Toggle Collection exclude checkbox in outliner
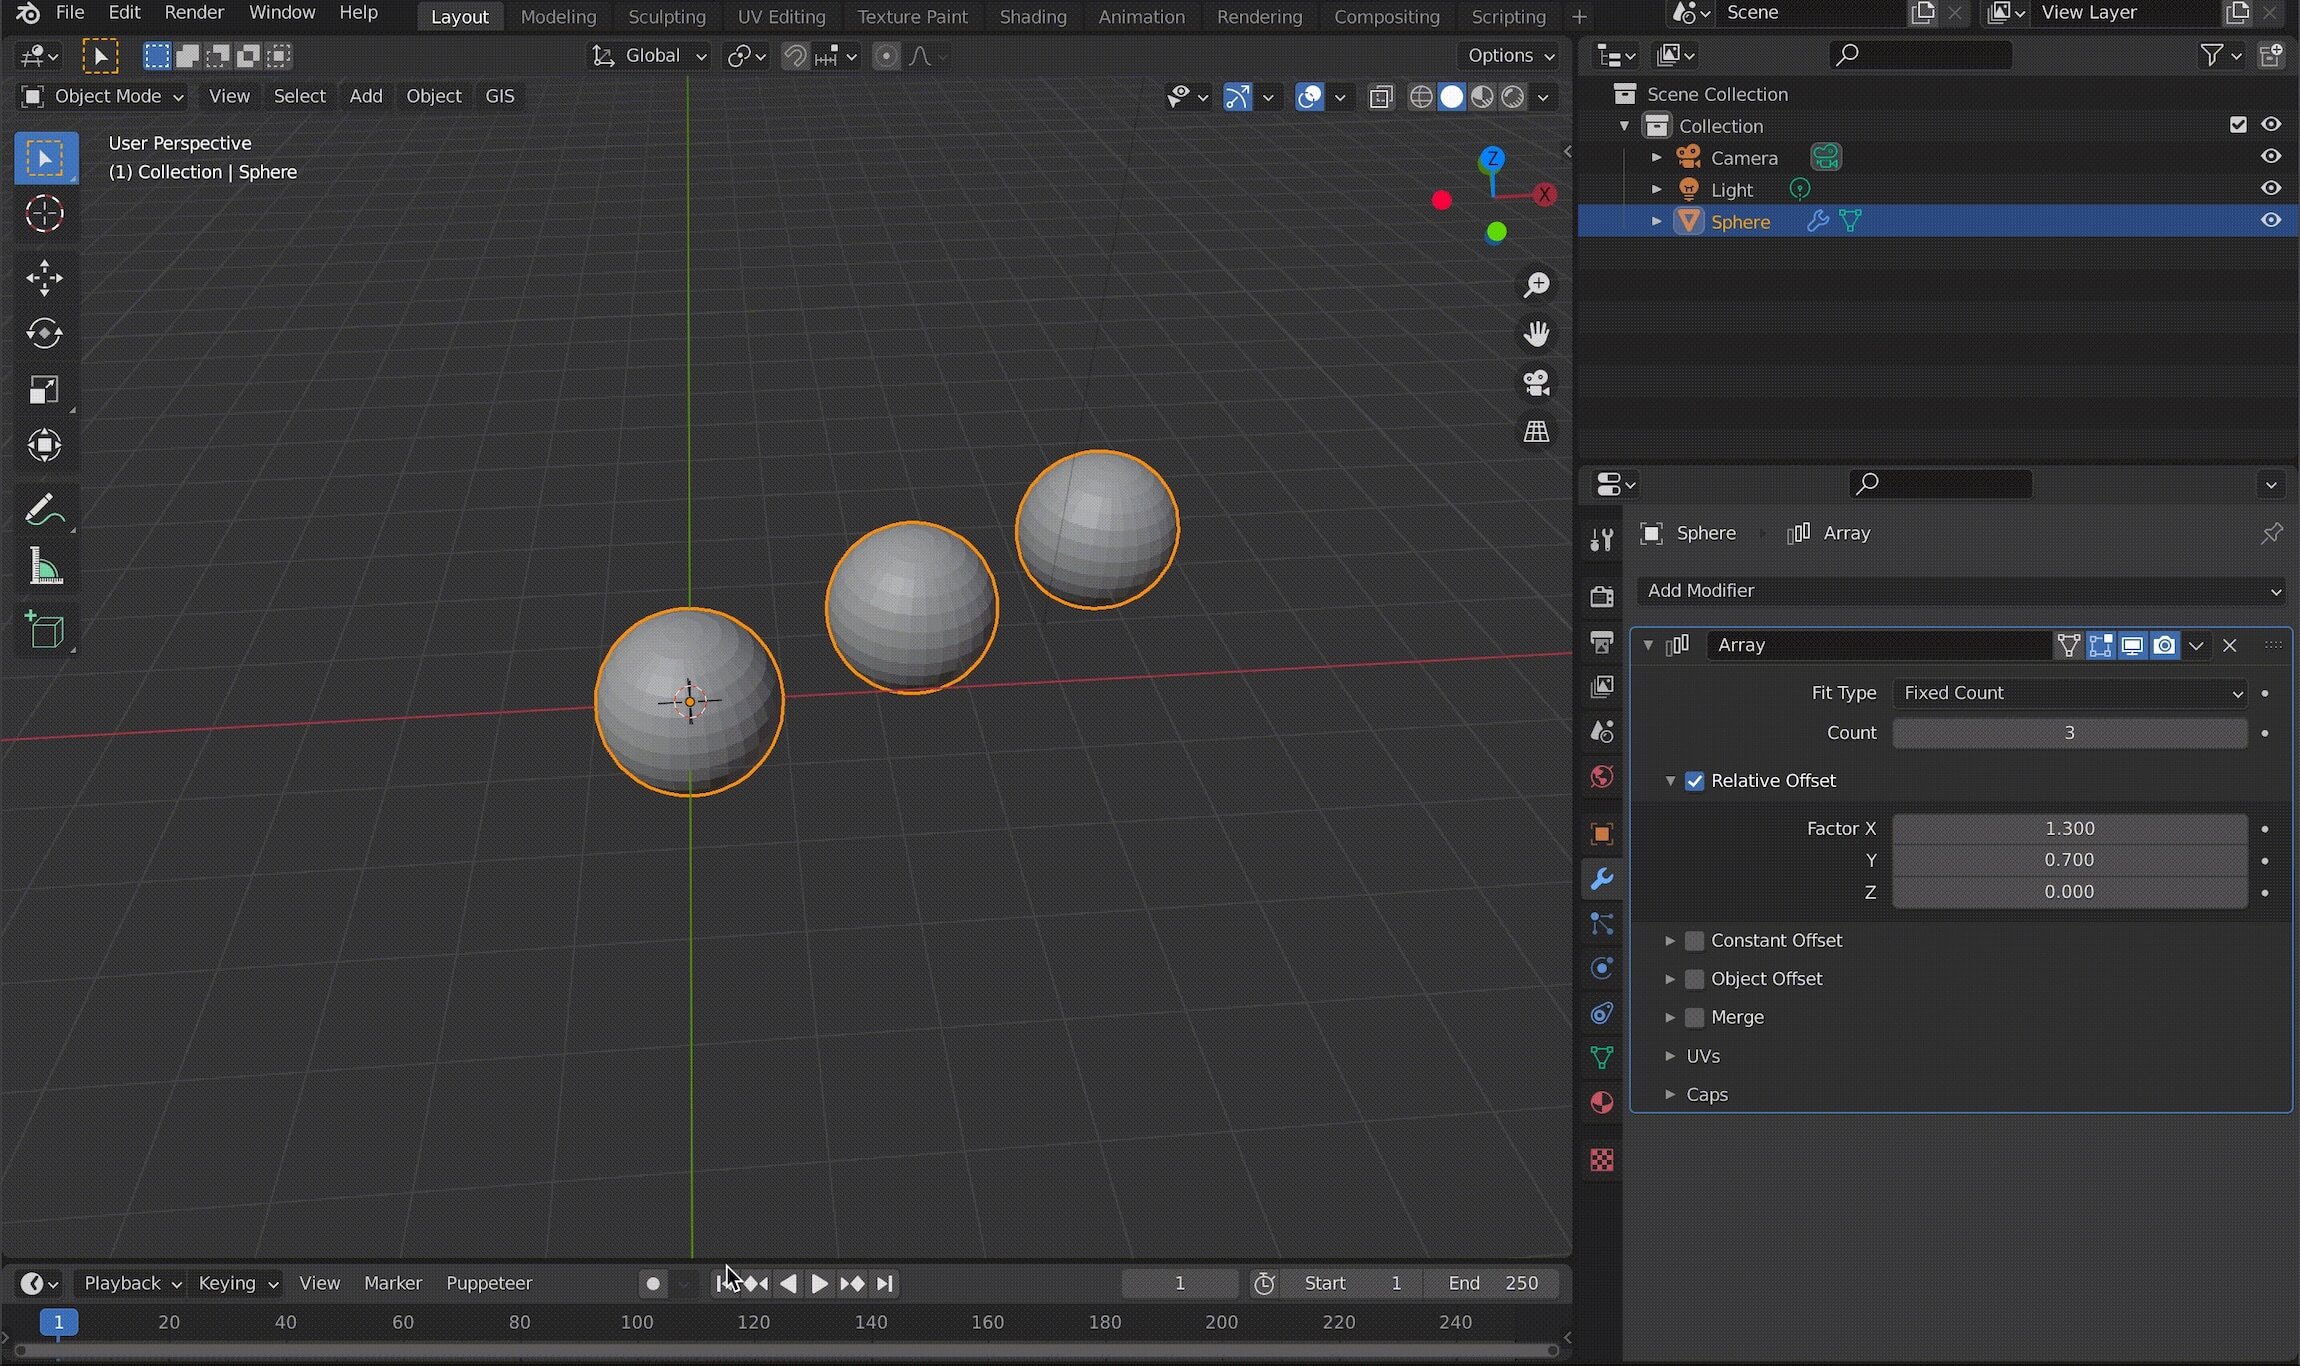 (2238, 125)
